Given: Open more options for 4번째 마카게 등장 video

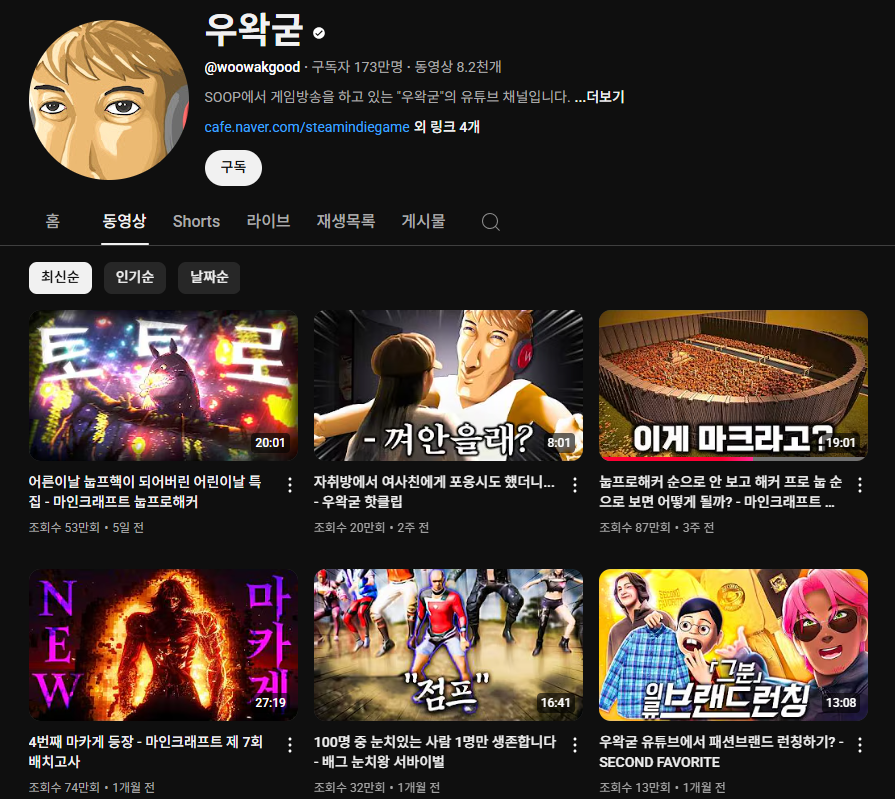Looking at the screenshot, I should coord(290,745).
